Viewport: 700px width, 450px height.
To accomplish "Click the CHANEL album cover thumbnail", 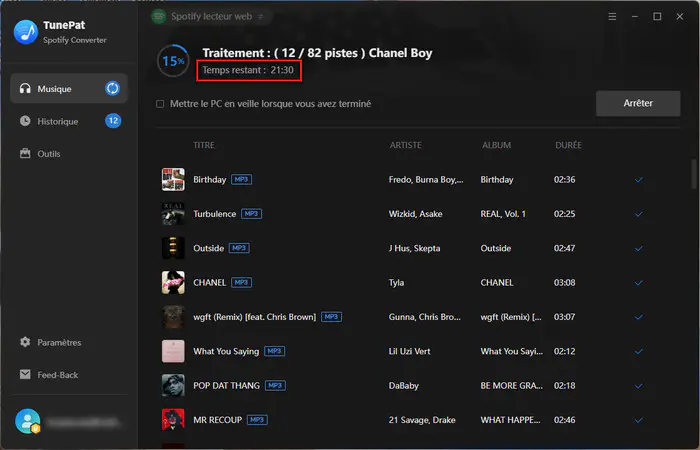I will 173,283.
